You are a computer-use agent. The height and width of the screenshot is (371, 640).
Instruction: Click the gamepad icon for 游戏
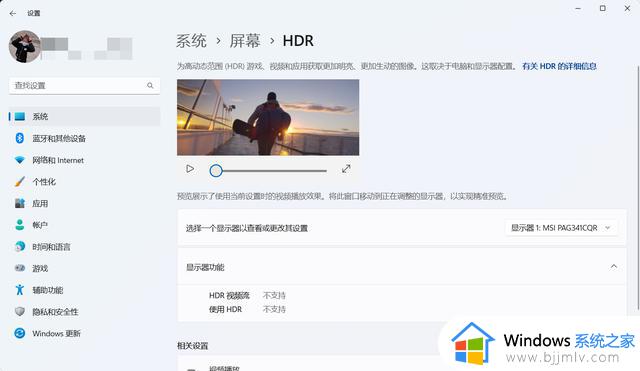pyautogui.click(x=20, y=268)
